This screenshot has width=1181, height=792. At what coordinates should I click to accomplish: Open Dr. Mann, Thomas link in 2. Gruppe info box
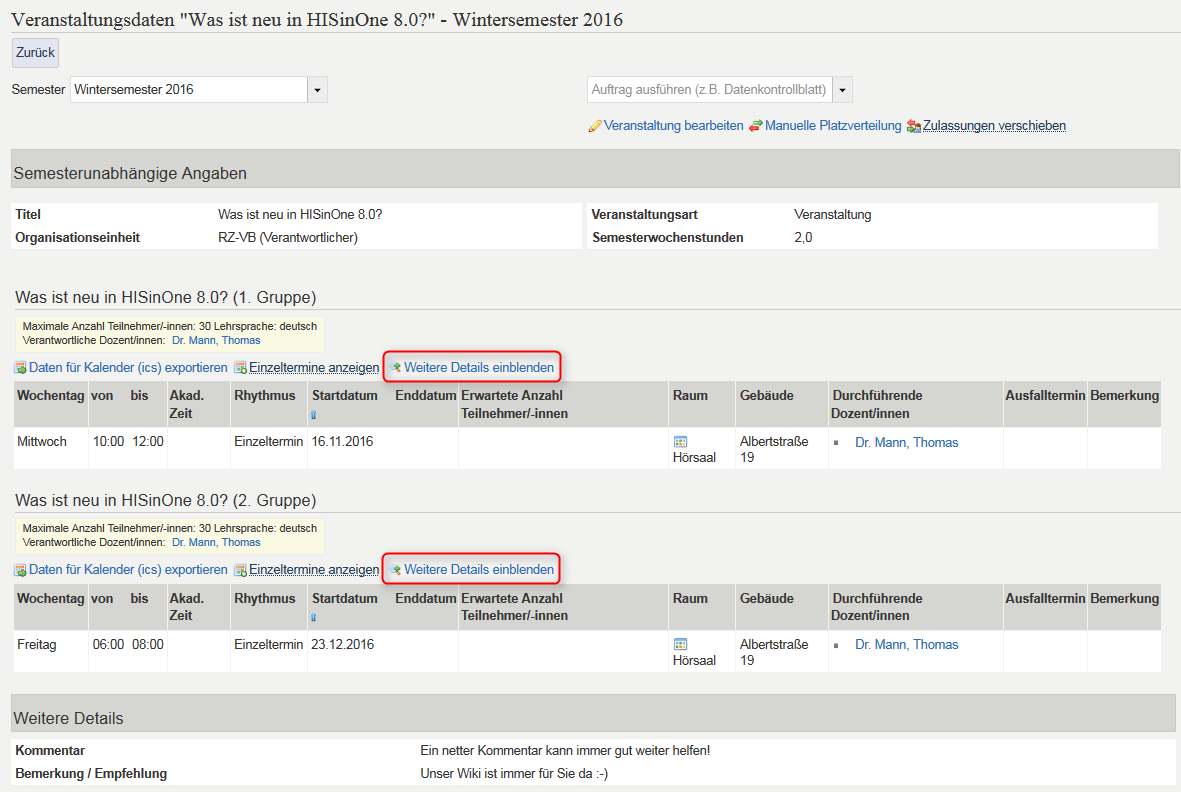point(216,542)
